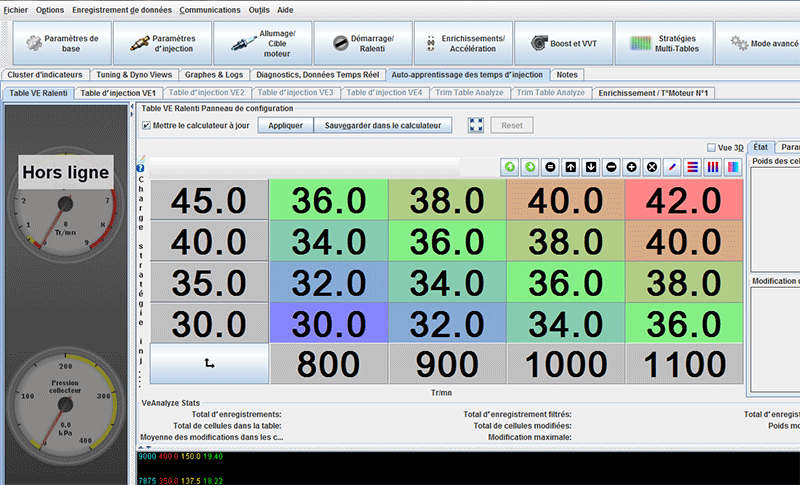This screenshot has height=485, width=800.
Task: Click 'Sauvegarder dans le calculateur' button
Action: pos(383,126)
